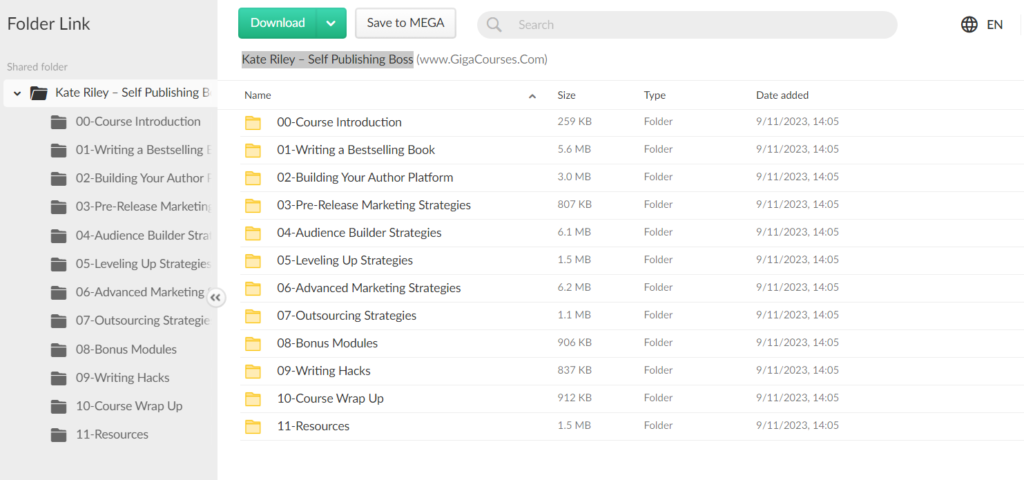Toggle Name column sort arrow
This screenshot has width=1024, height=480.
click(532, 96)
